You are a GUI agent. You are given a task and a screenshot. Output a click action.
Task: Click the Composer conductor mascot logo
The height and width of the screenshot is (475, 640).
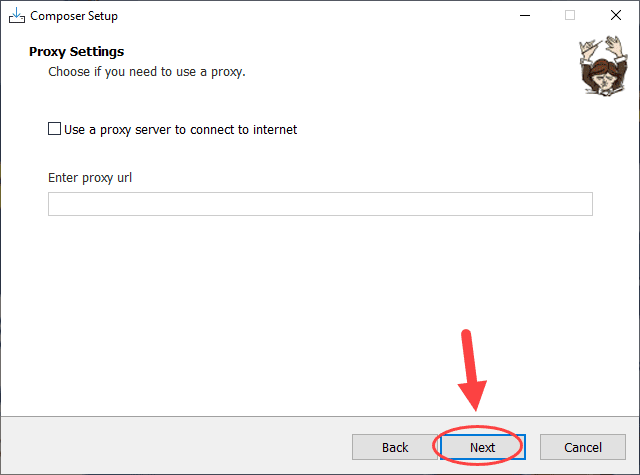click(603, 66)
